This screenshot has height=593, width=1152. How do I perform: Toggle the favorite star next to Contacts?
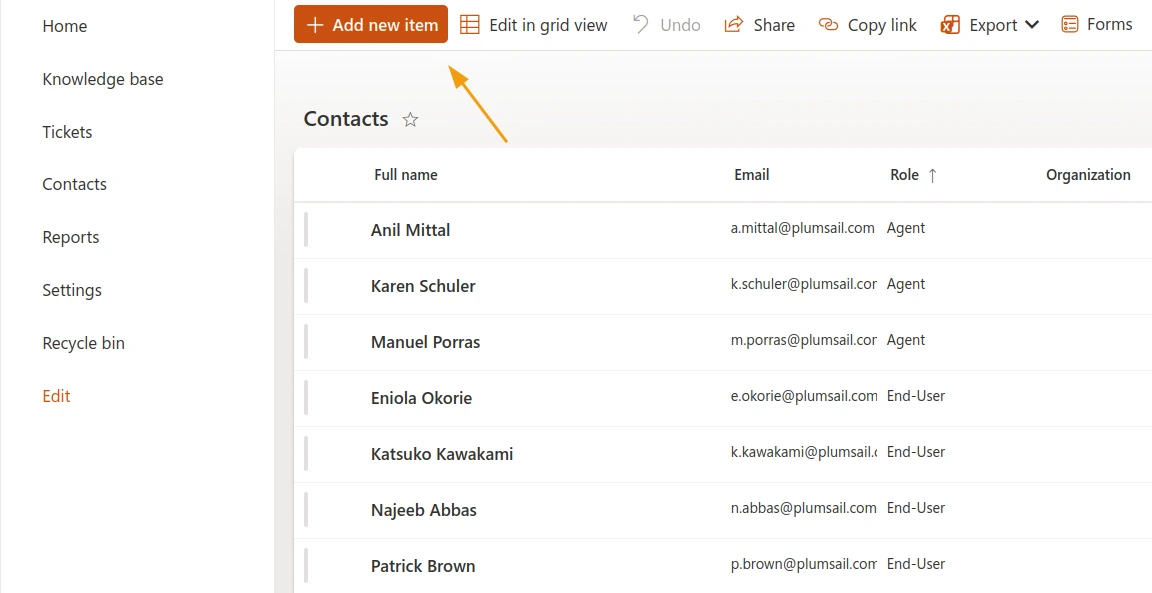point(410,119)
